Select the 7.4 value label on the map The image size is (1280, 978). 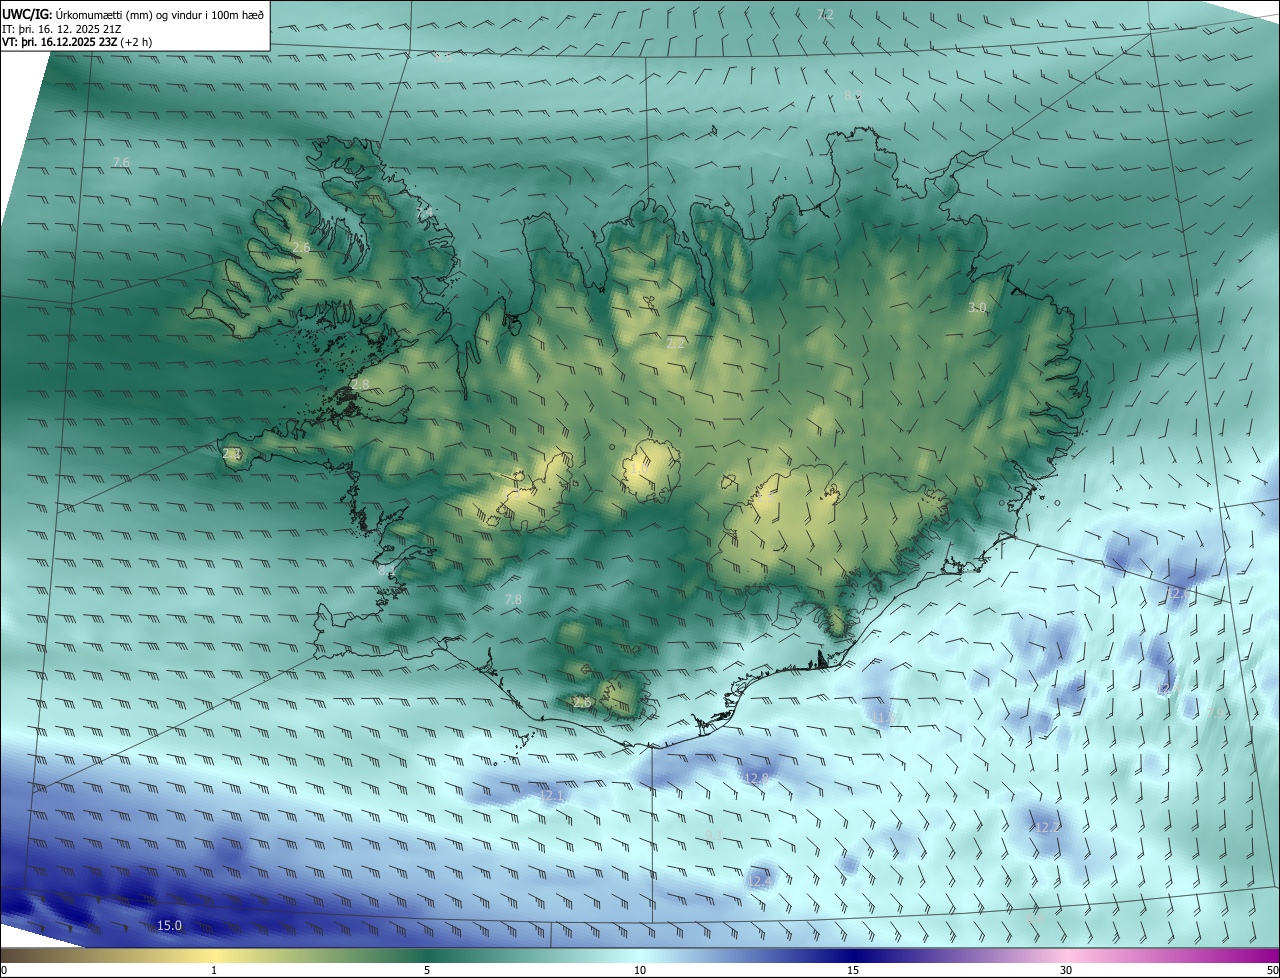[425, 213]
